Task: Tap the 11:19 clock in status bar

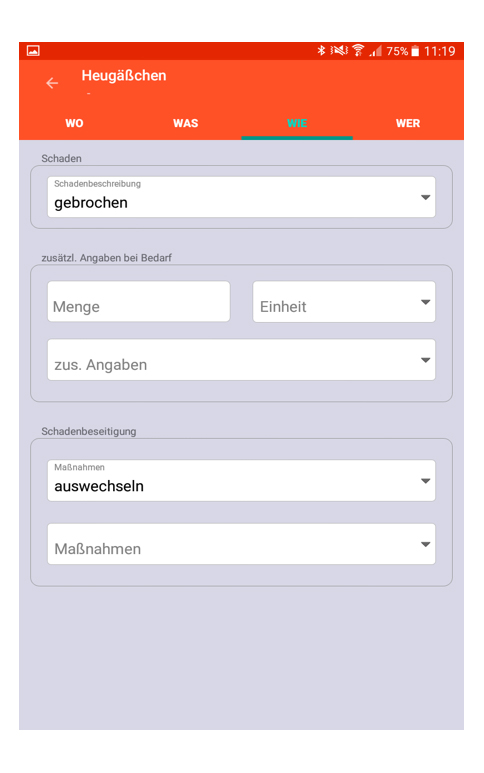Action: [x=439, y=51]
